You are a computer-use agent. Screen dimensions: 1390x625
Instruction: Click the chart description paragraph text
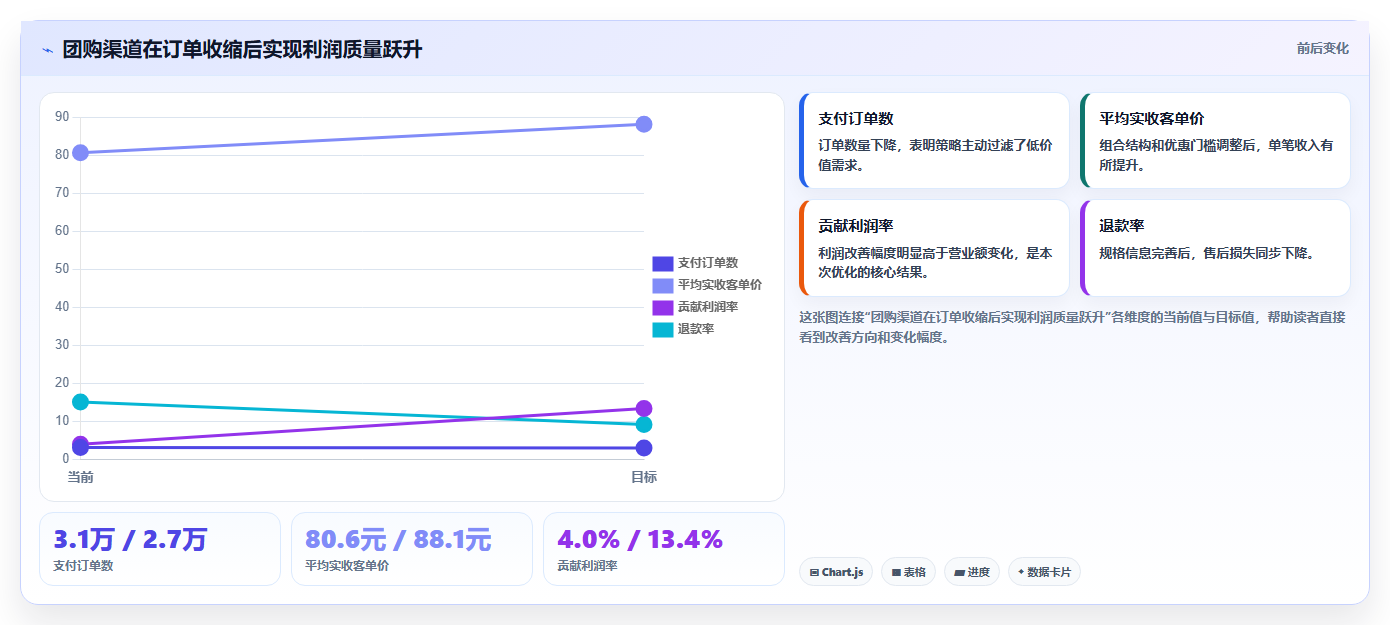pyautogui.click(x=1072, y=327)
